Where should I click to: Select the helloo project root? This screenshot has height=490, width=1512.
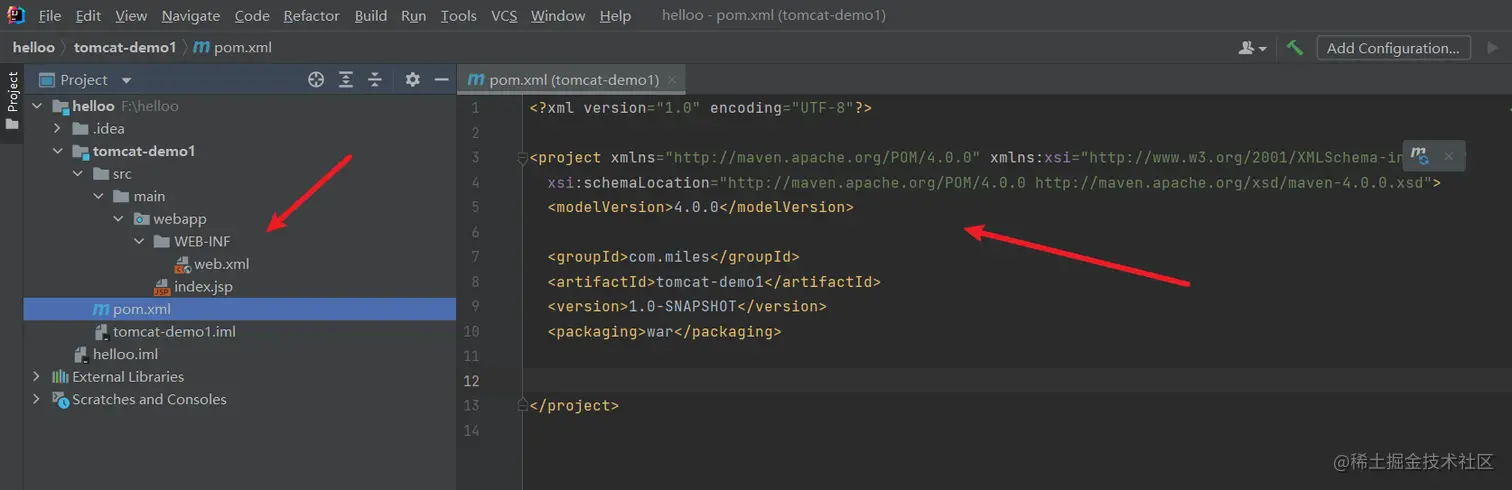[x=93, y=106]
